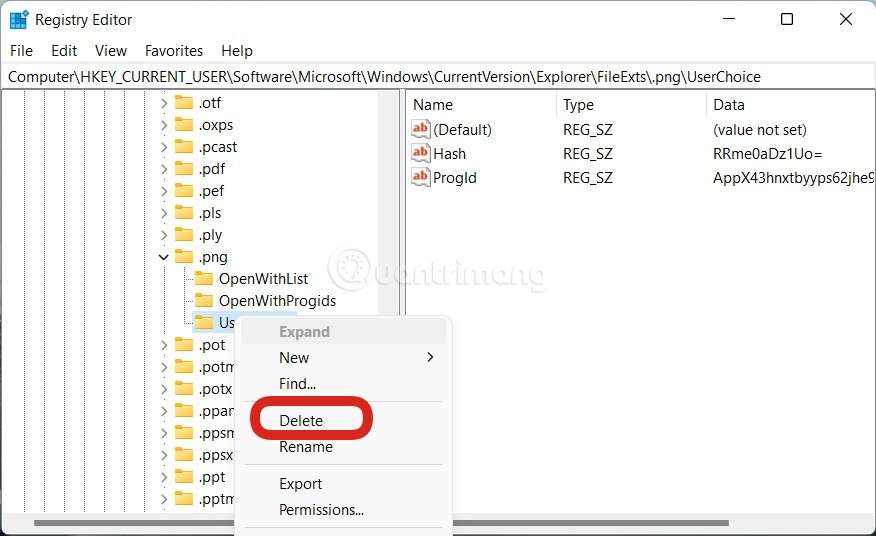The width and height of the screenshot is (876, 536).
Task: Select the .ply folder icon
Action: click(184, 235)
